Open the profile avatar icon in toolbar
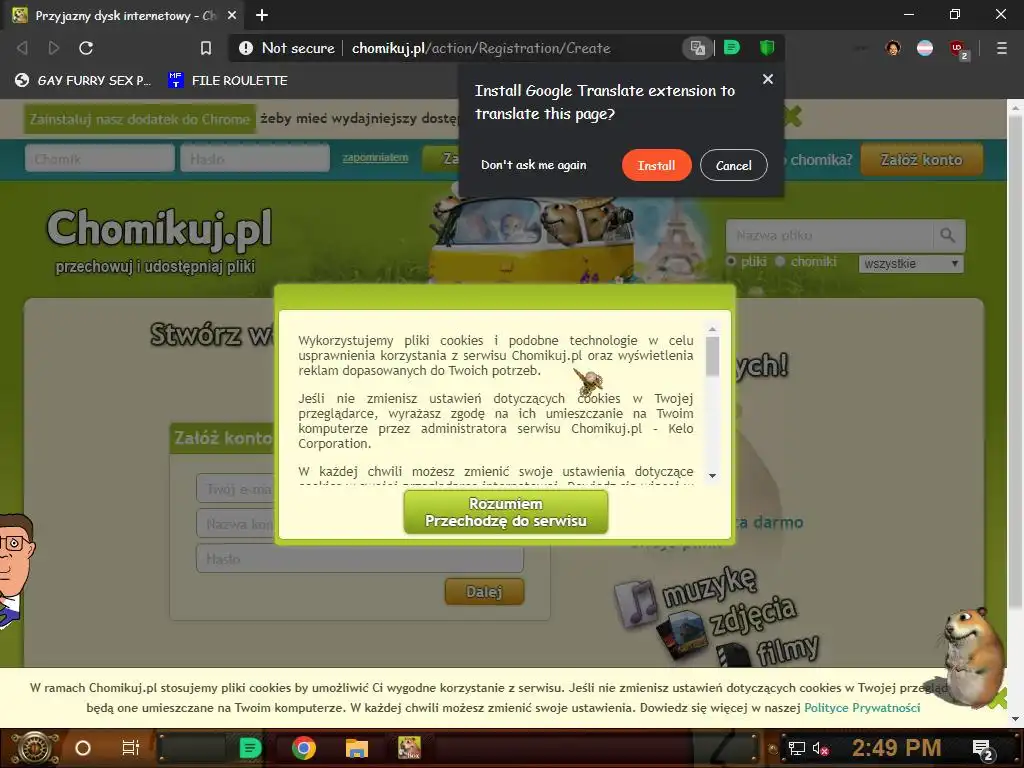Viewport: 1024px width, 768px height. click(x=893, y=48)
